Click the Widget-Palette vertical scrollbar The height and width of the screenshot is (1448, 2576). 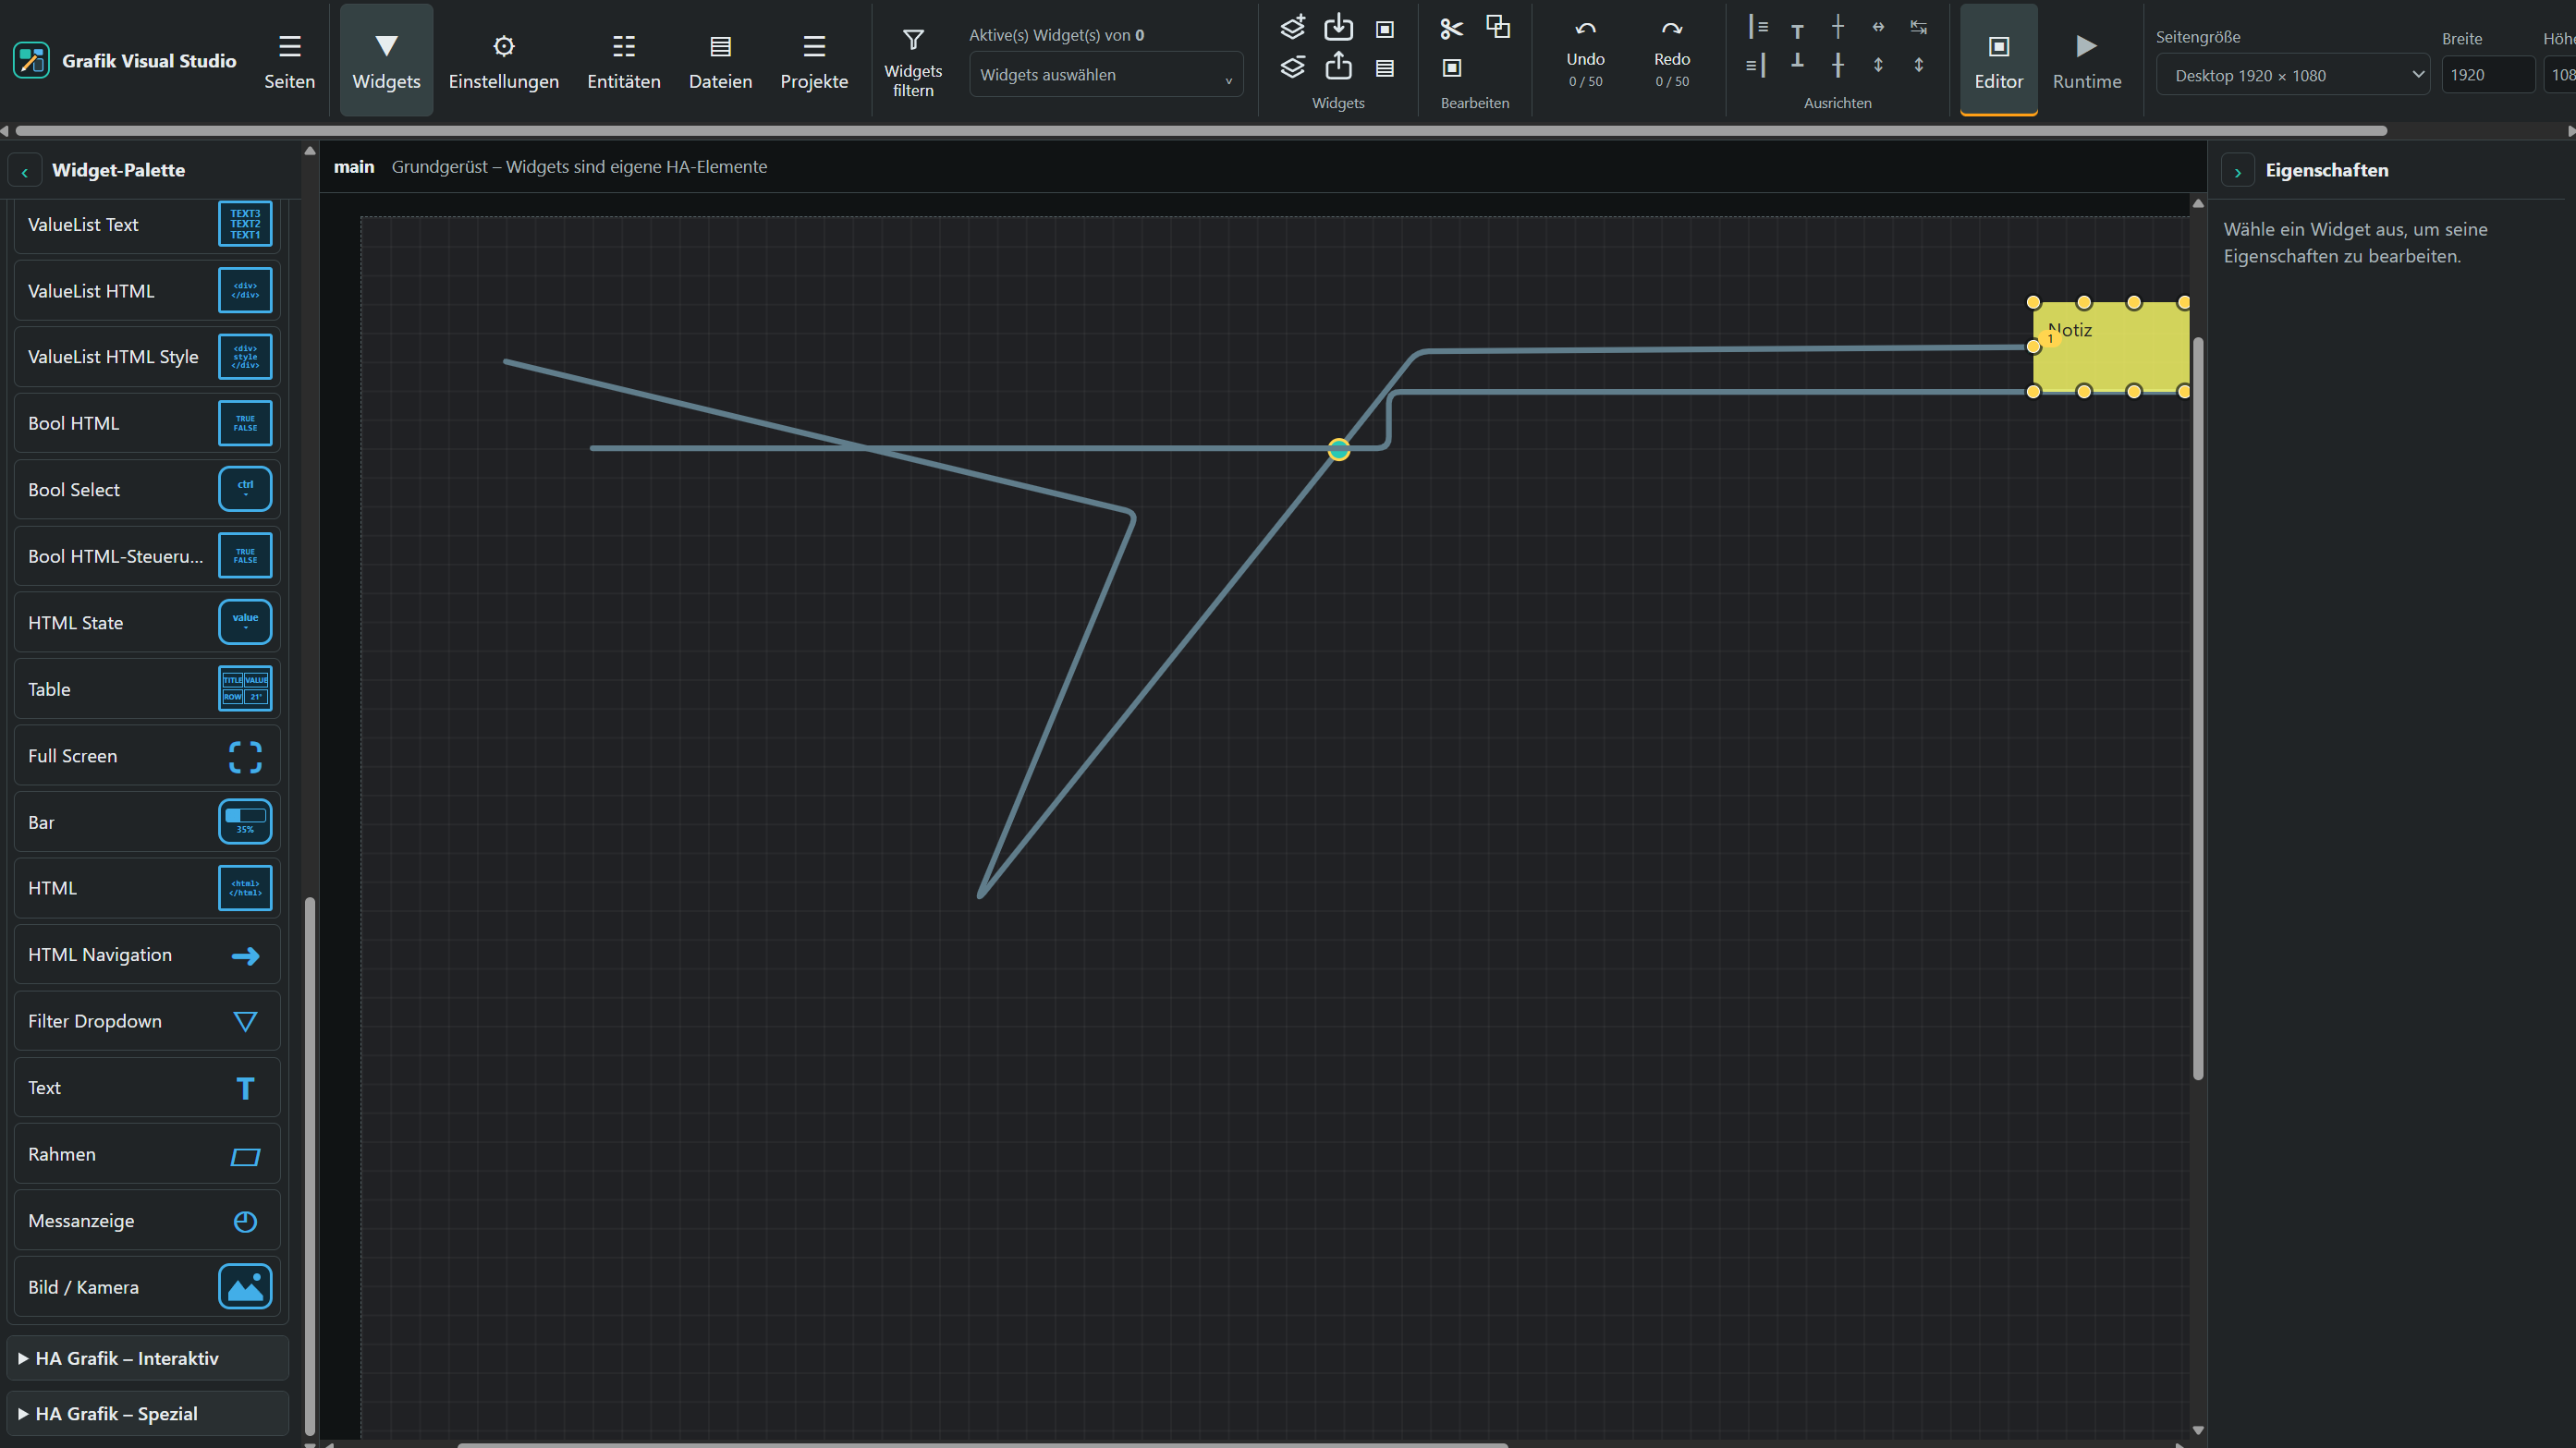point(310,1165)
